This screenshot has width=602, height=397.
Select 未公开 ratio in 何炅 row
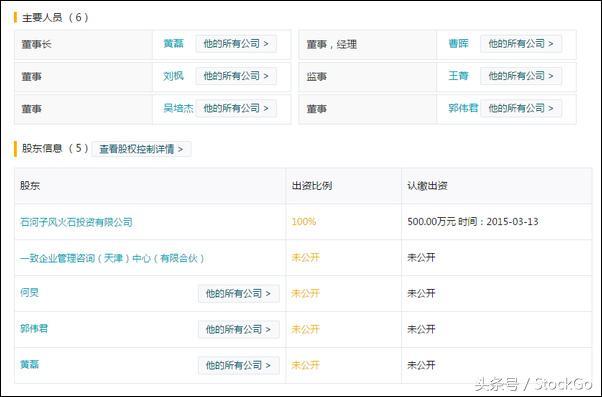pos(306,293)
